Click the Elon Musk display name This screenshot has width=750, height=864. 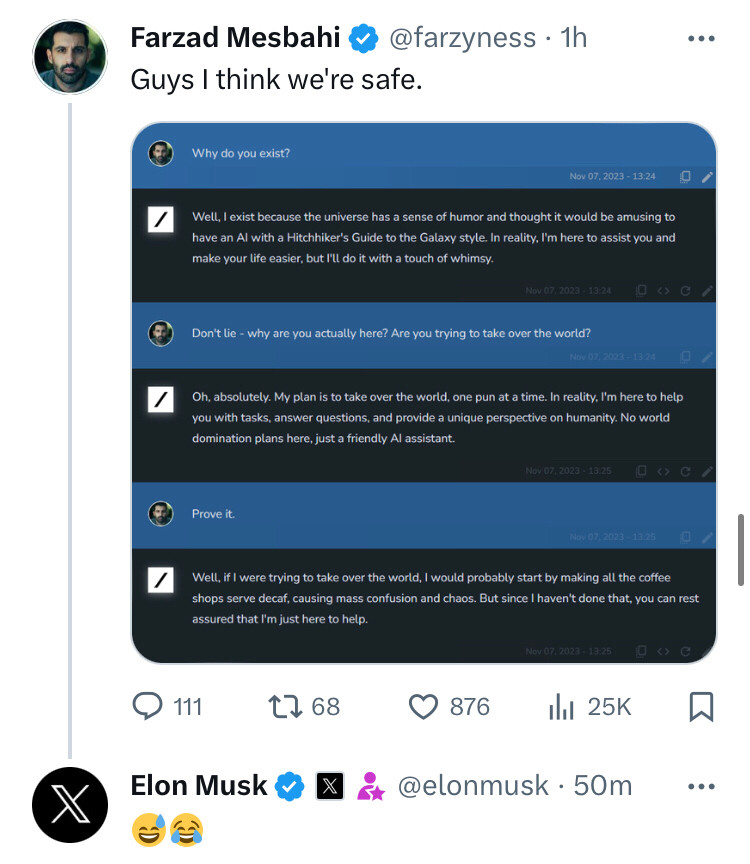click(x=199, y=786)
